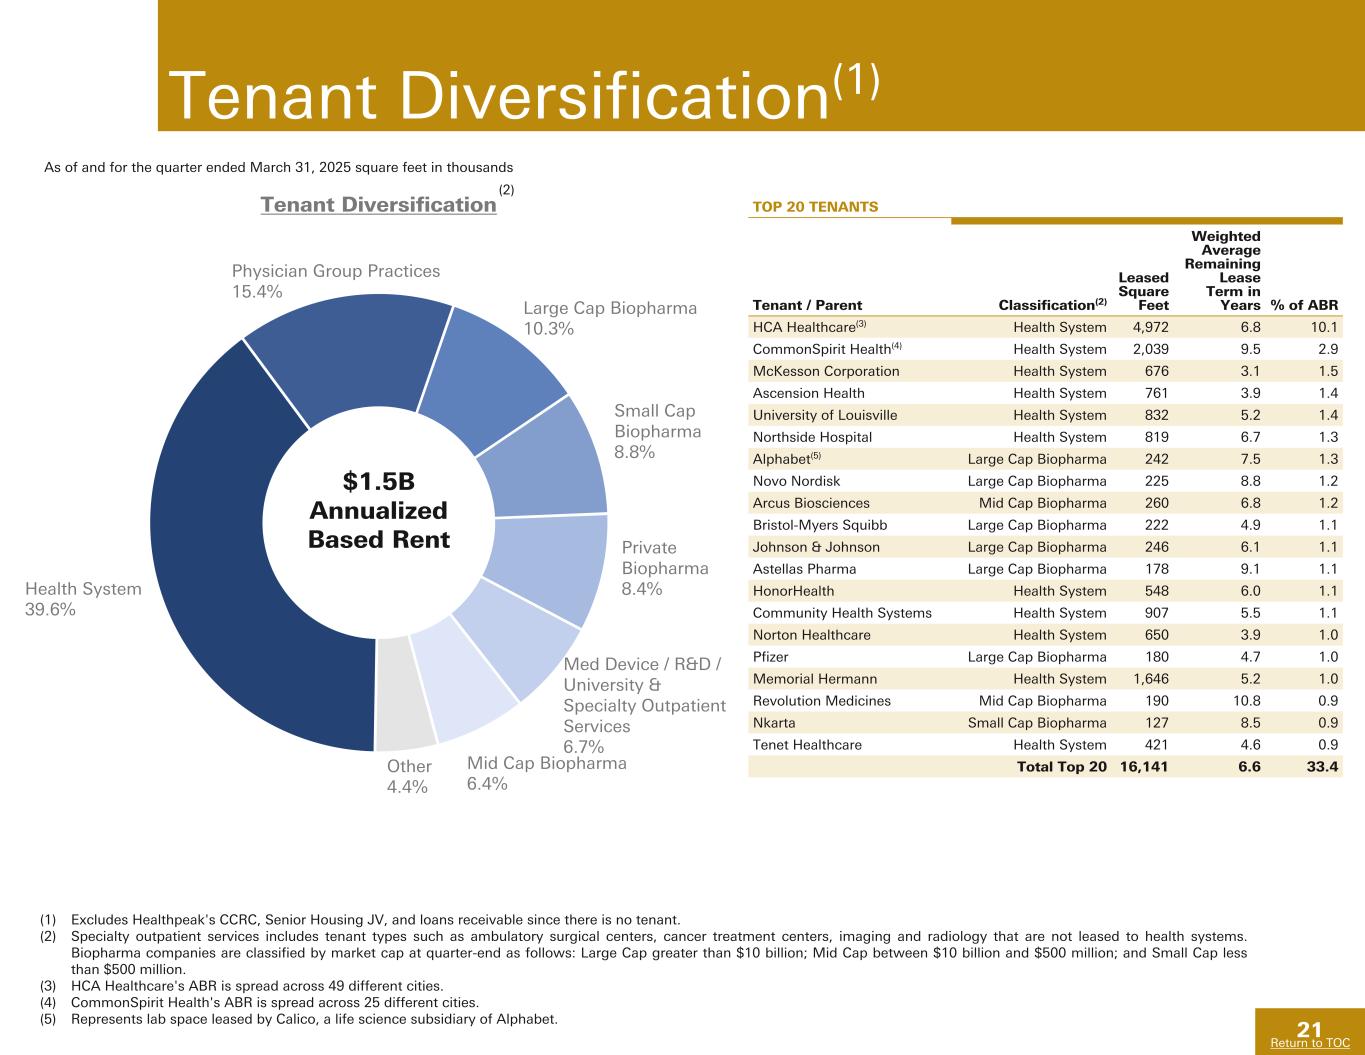
Task: Click the Return to TOC link
Action: (x=1310, y=1043)
